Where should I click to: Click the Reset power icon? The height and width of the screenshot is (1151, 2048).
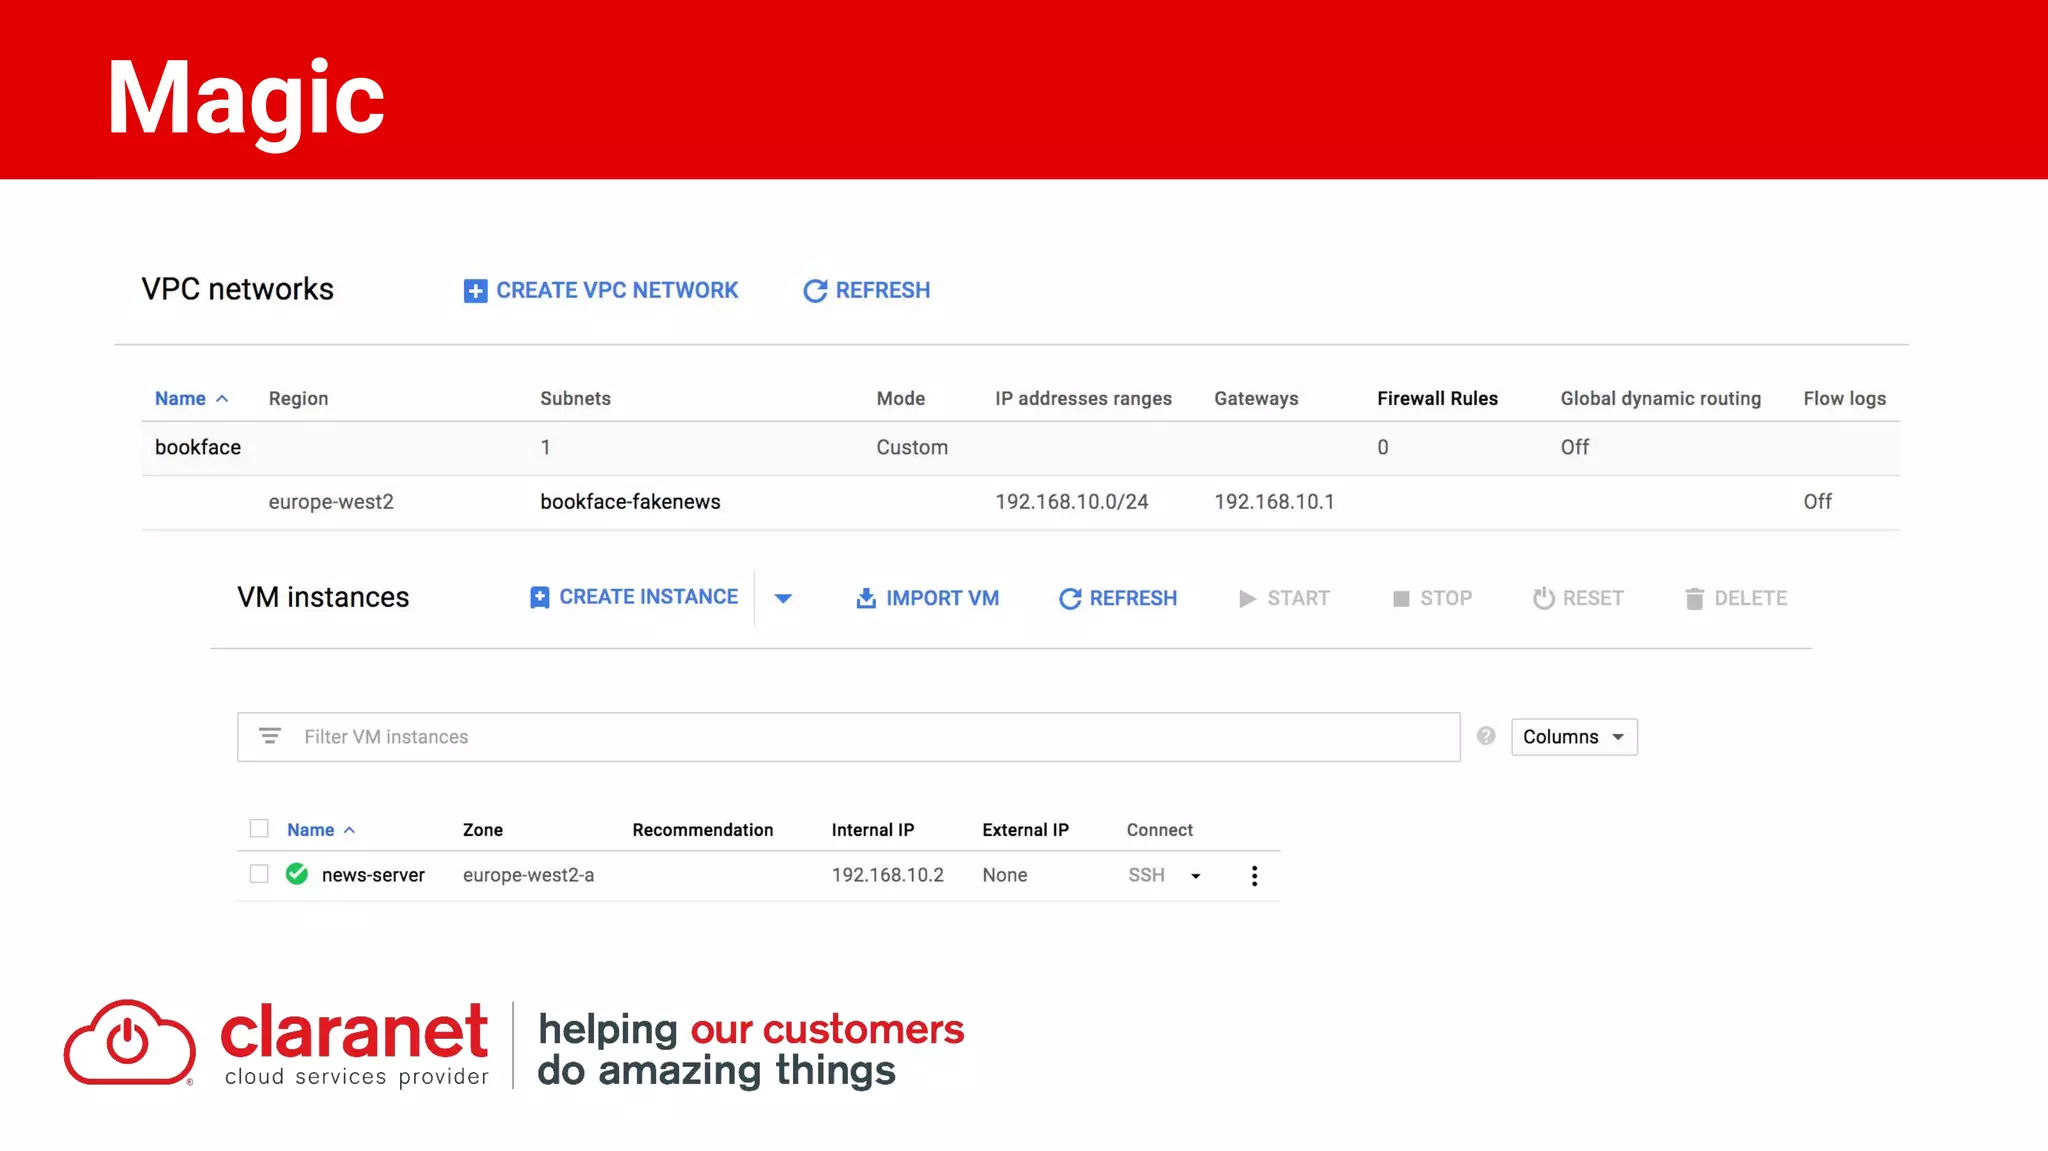1543,599
